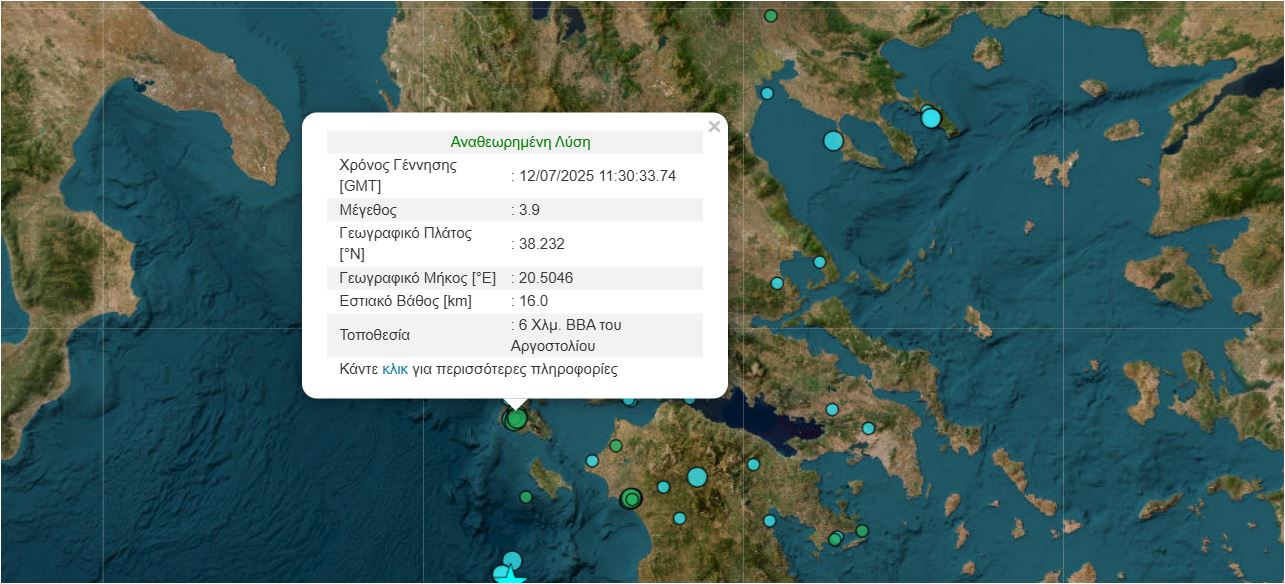Click the green marker cluster on the western Peloponnese coast
This screenshot has width=1285, height=584.
631,498
